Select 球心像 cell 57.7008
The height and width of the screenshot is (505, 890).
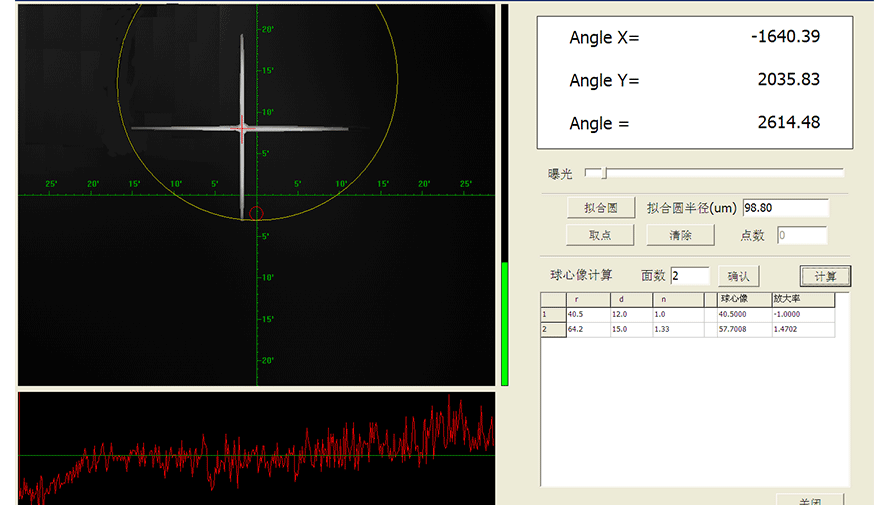(x=744, y=329)
